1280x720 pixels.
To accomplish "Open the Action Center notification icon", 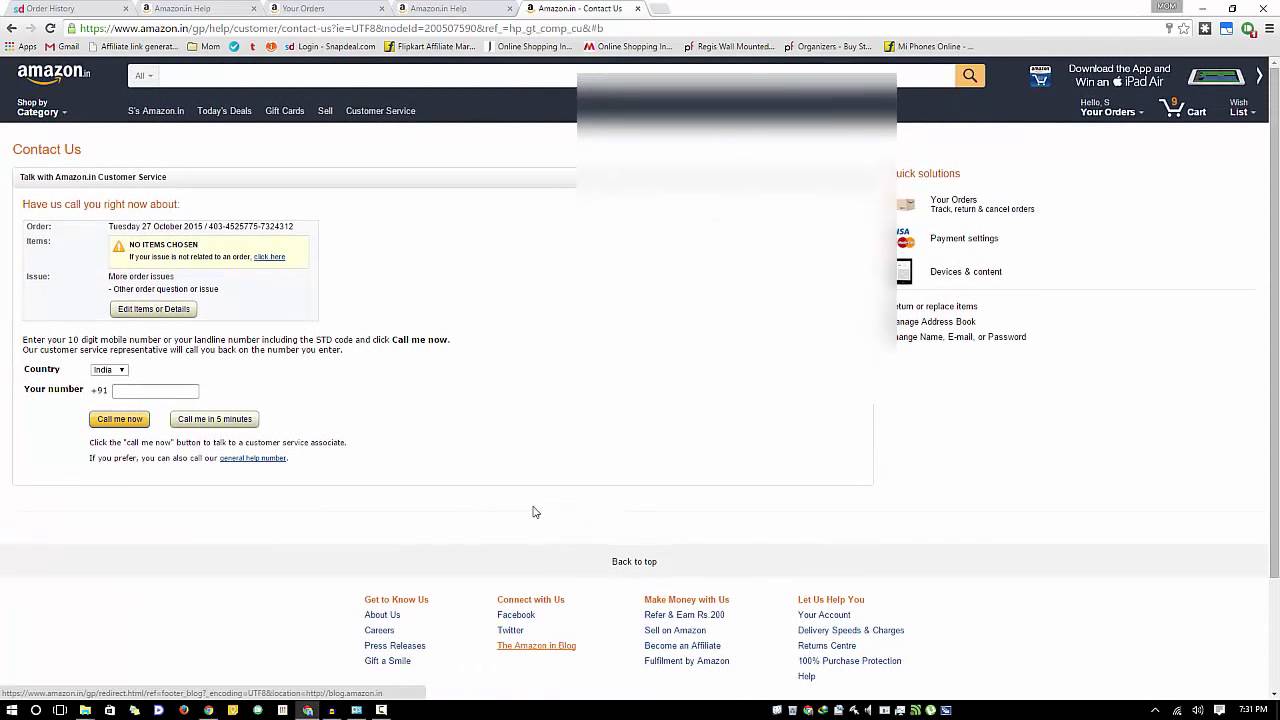I will tap(1220, 710).
